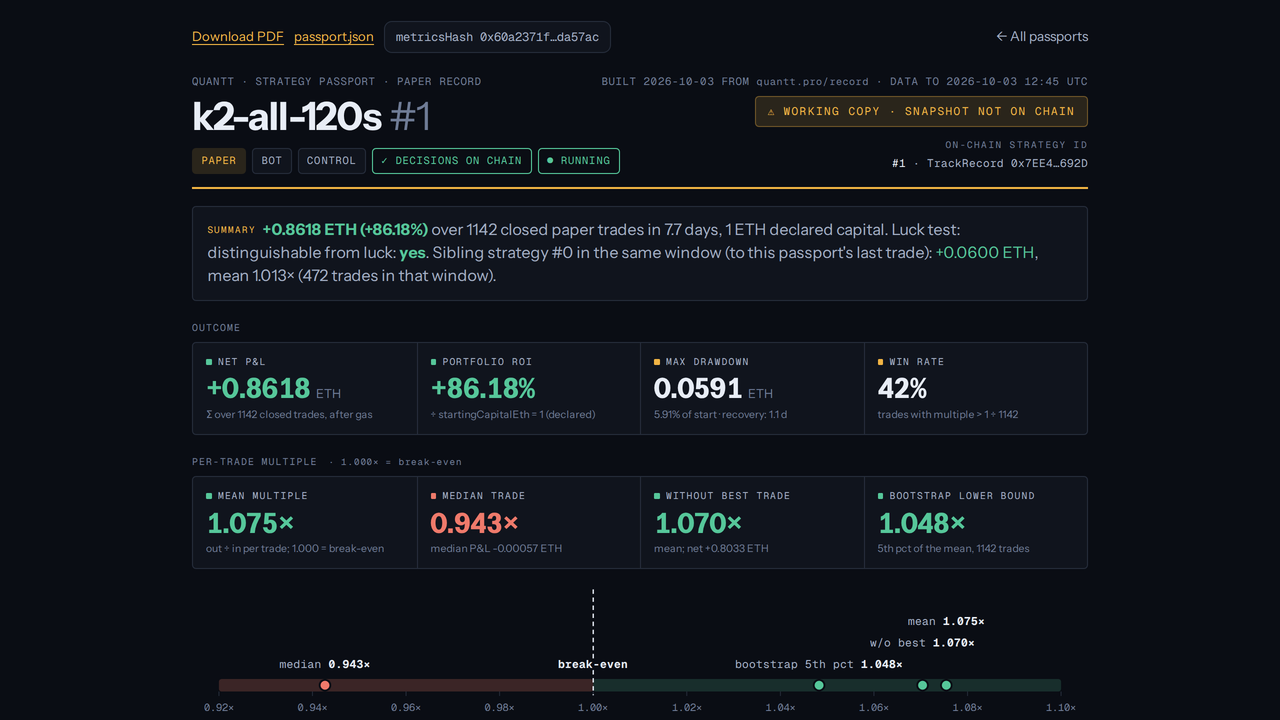This screenshot has height=720, width=1280.
Task: Select the Net P&L outcome card
Action: (x=305, y=389)
